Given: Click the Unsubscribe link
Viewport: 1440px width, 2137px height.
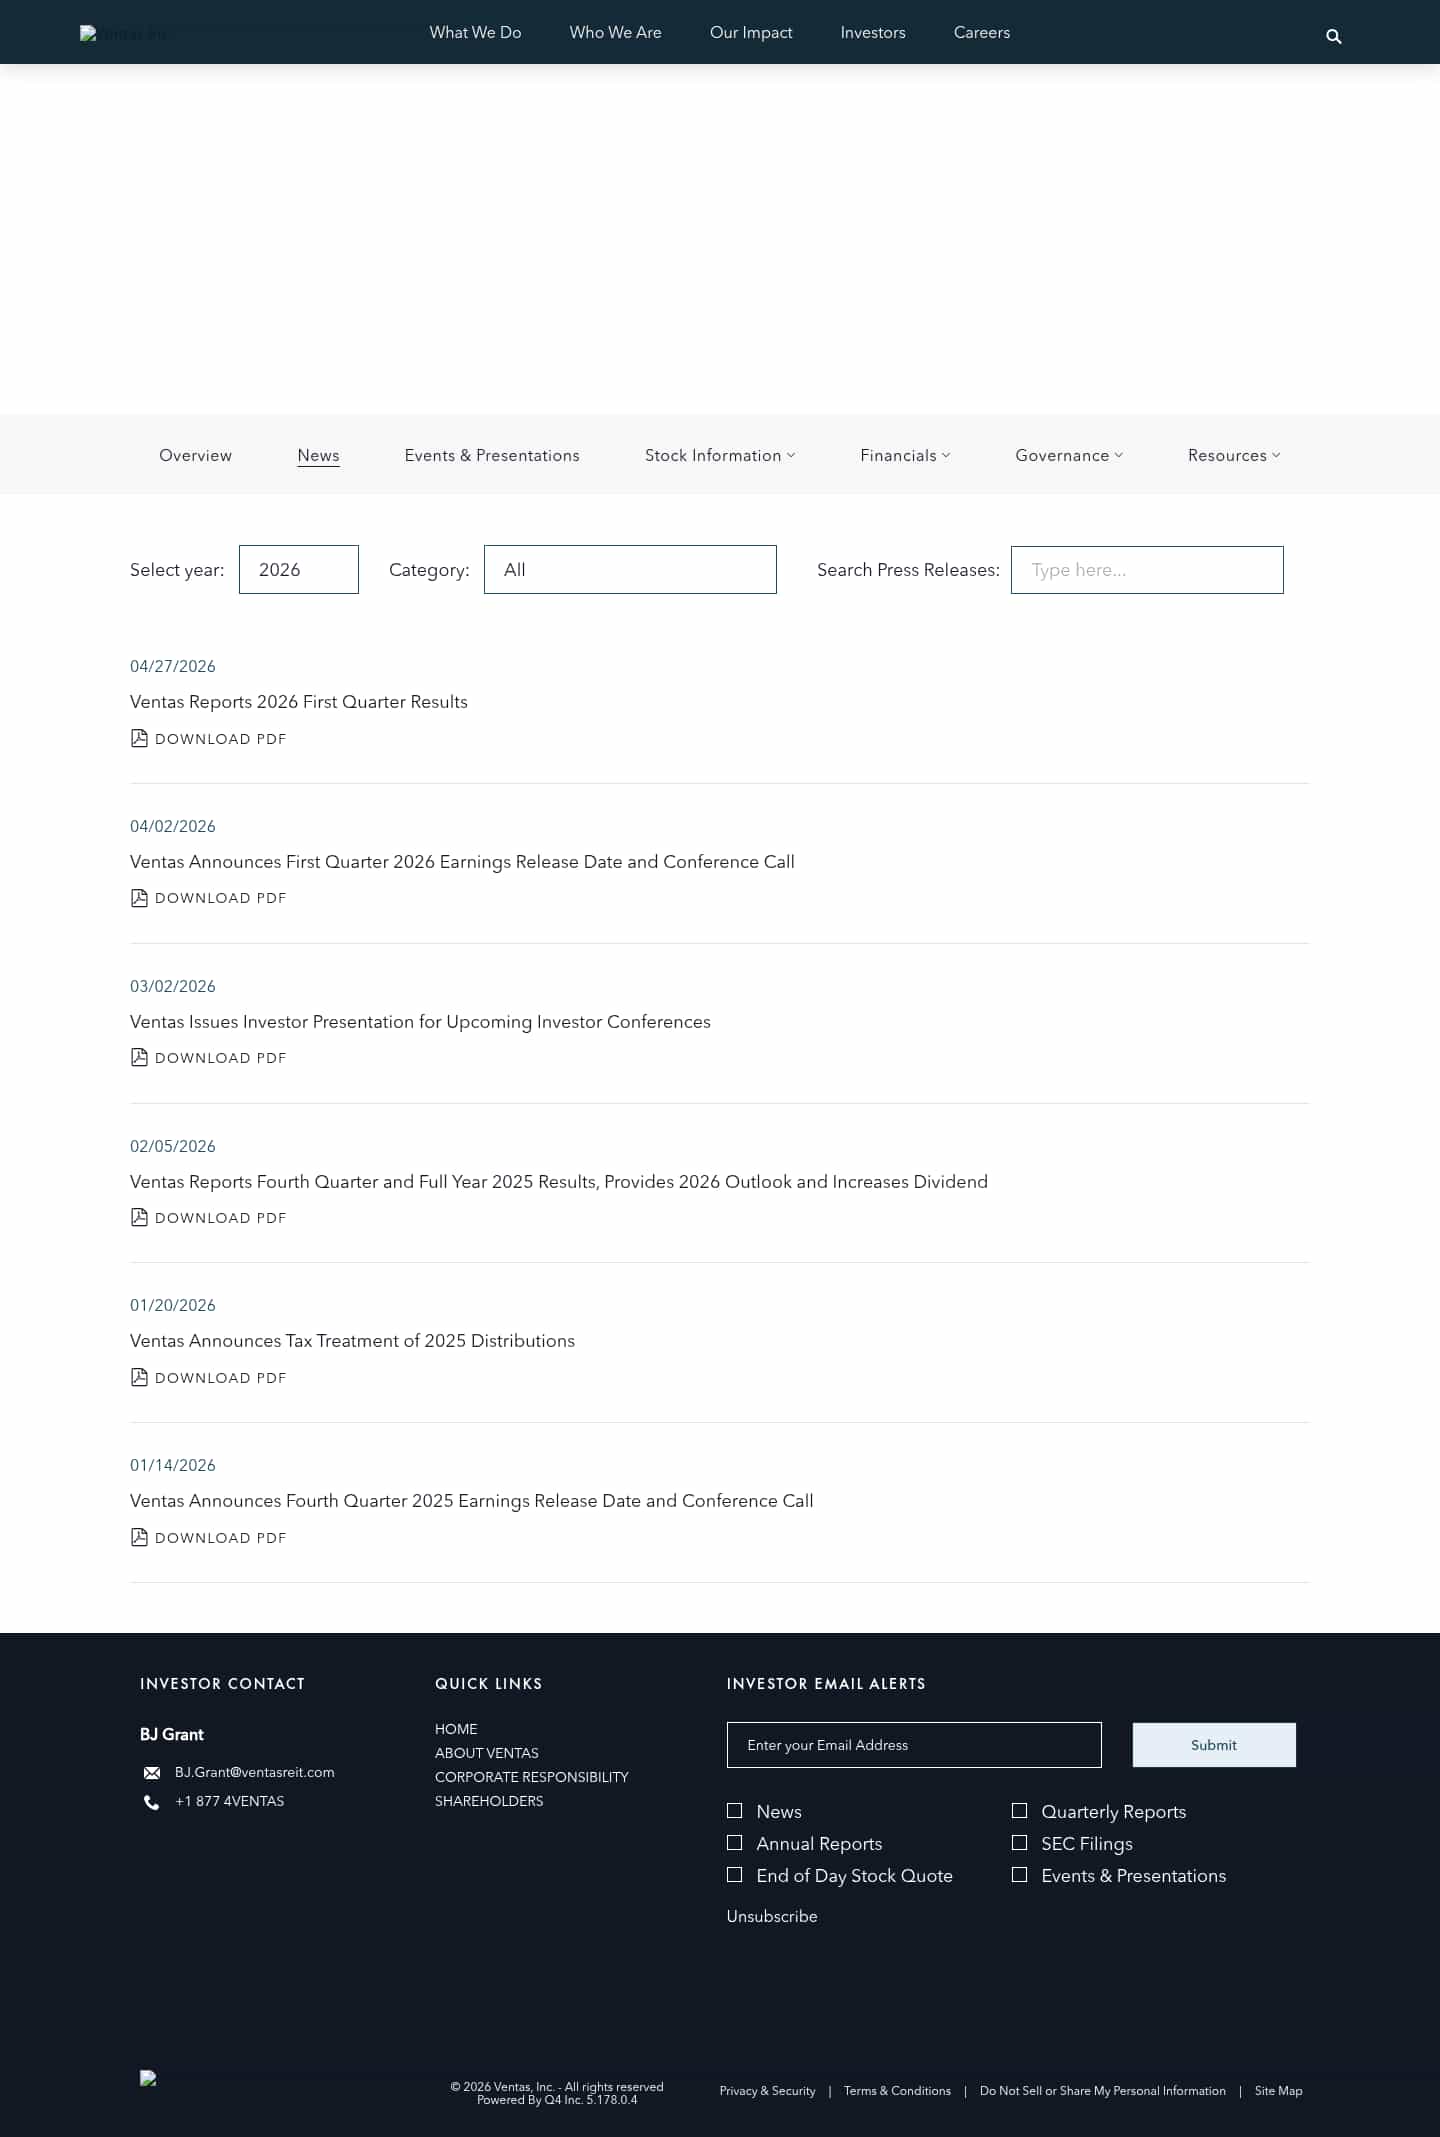Looking at the screenshot, I should [772, 1916].
